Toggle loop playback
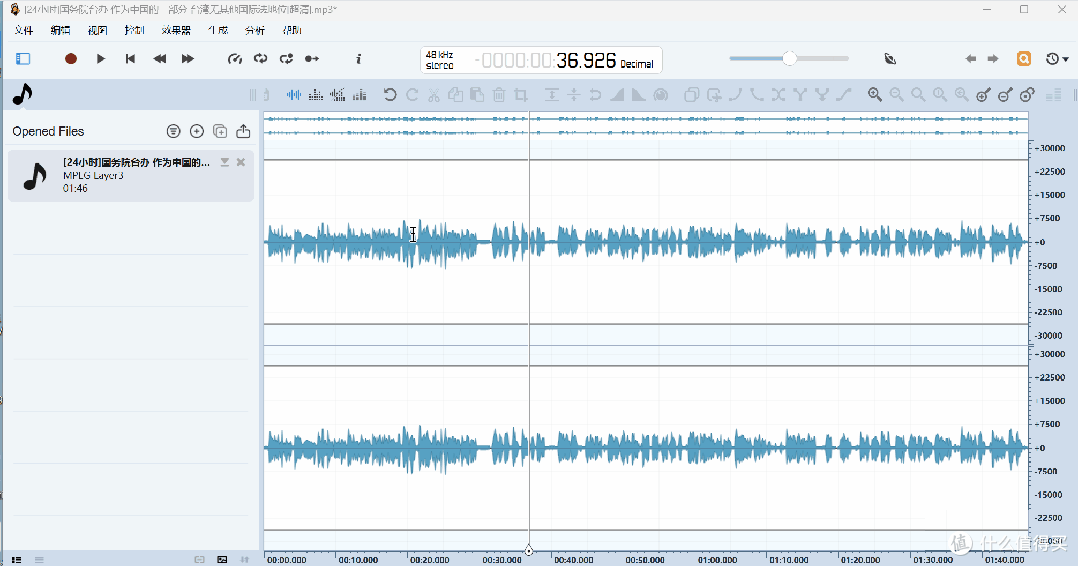 (261, 59)
